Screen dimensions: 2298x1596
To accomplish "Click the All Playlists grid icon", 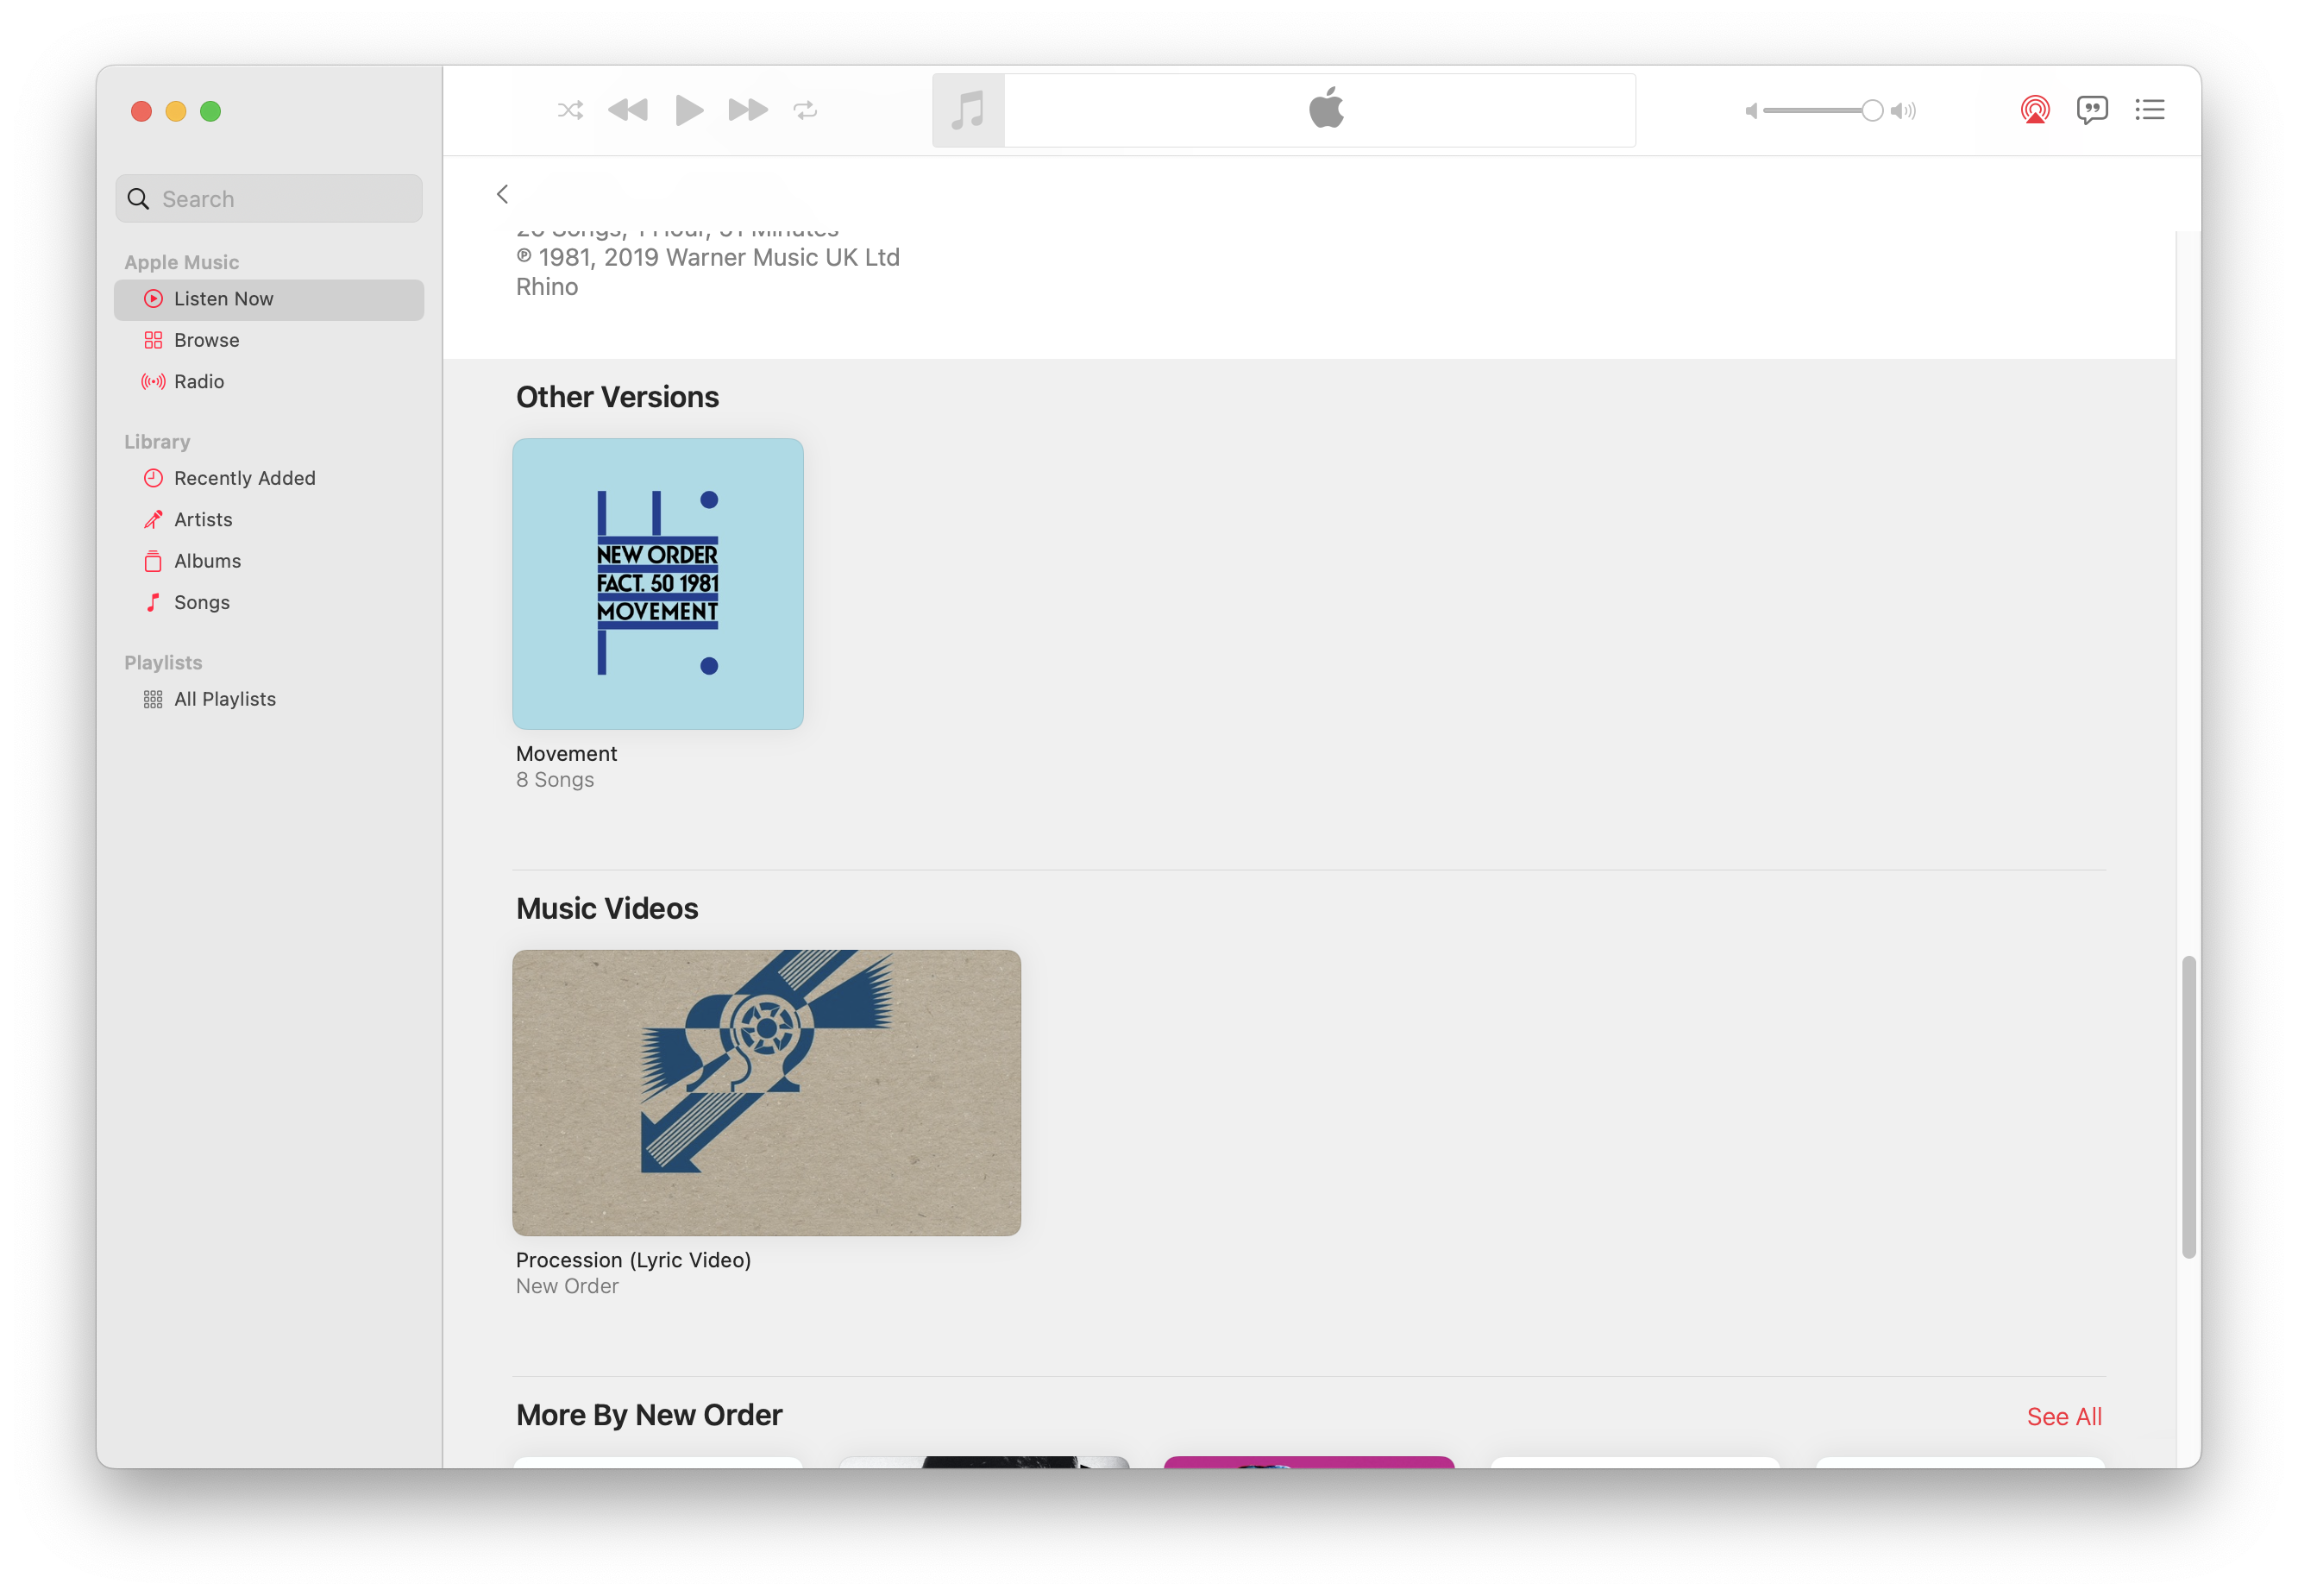I will click(153, 699).
